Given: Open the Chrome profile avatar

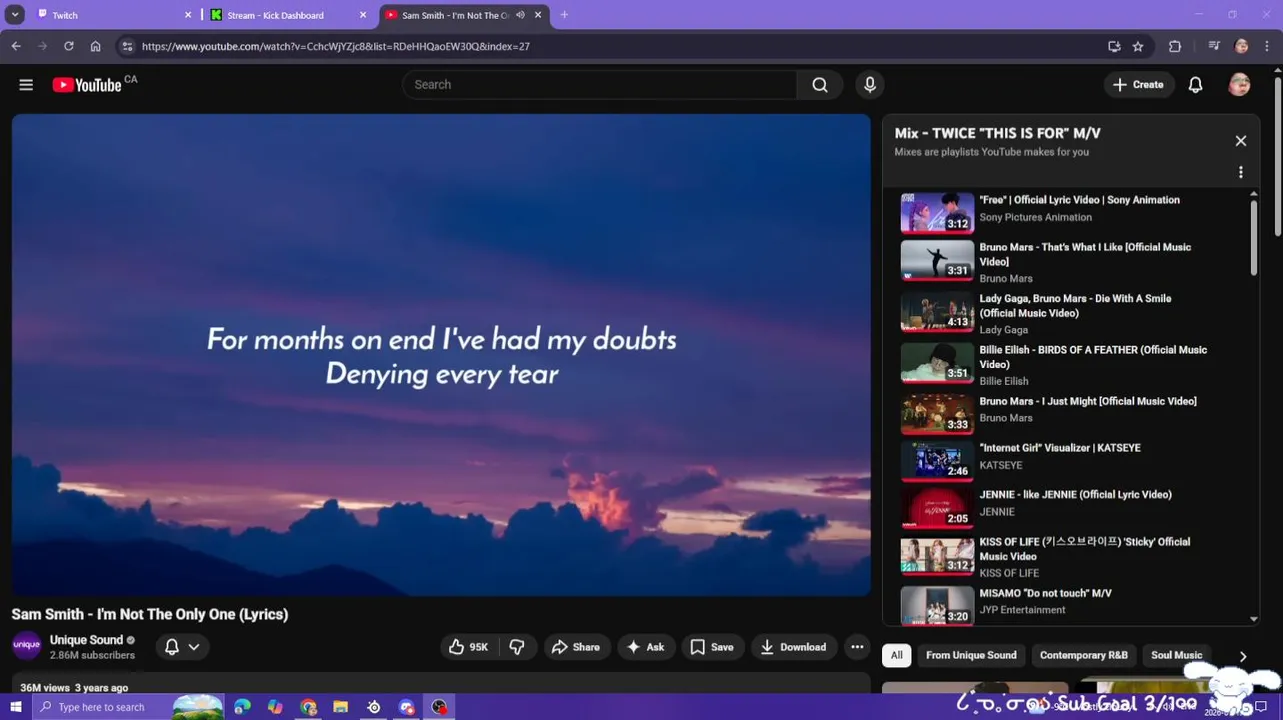Looking at the screenshot, I should 1242,46.
